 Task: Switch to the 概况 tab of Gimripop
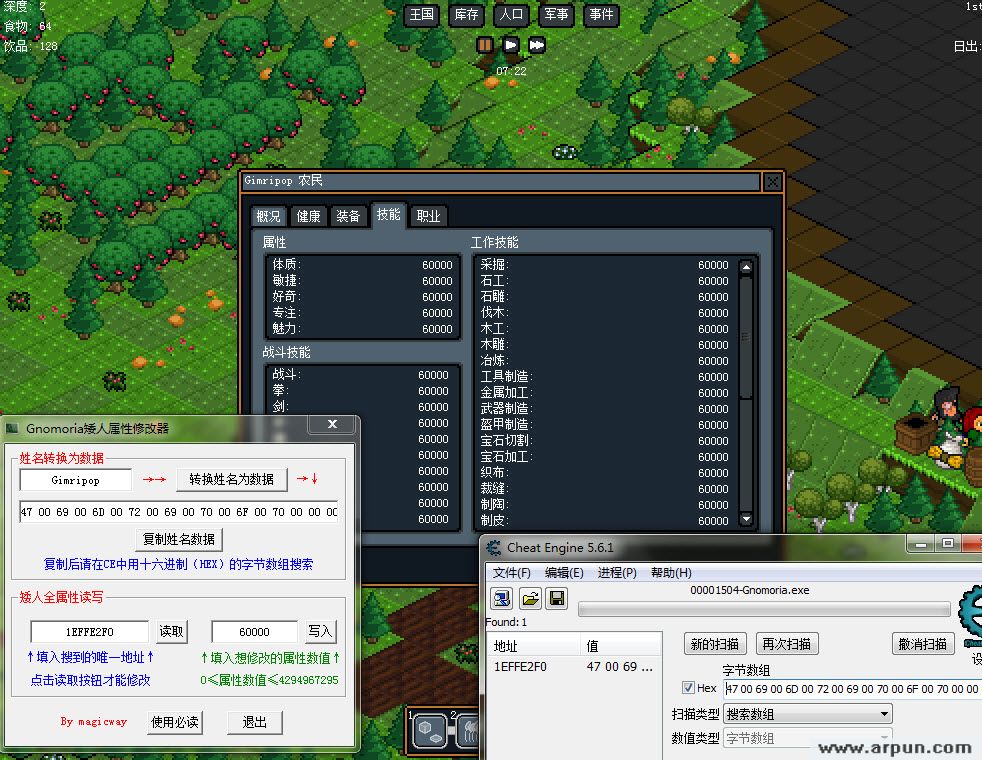tap(268, 216)
